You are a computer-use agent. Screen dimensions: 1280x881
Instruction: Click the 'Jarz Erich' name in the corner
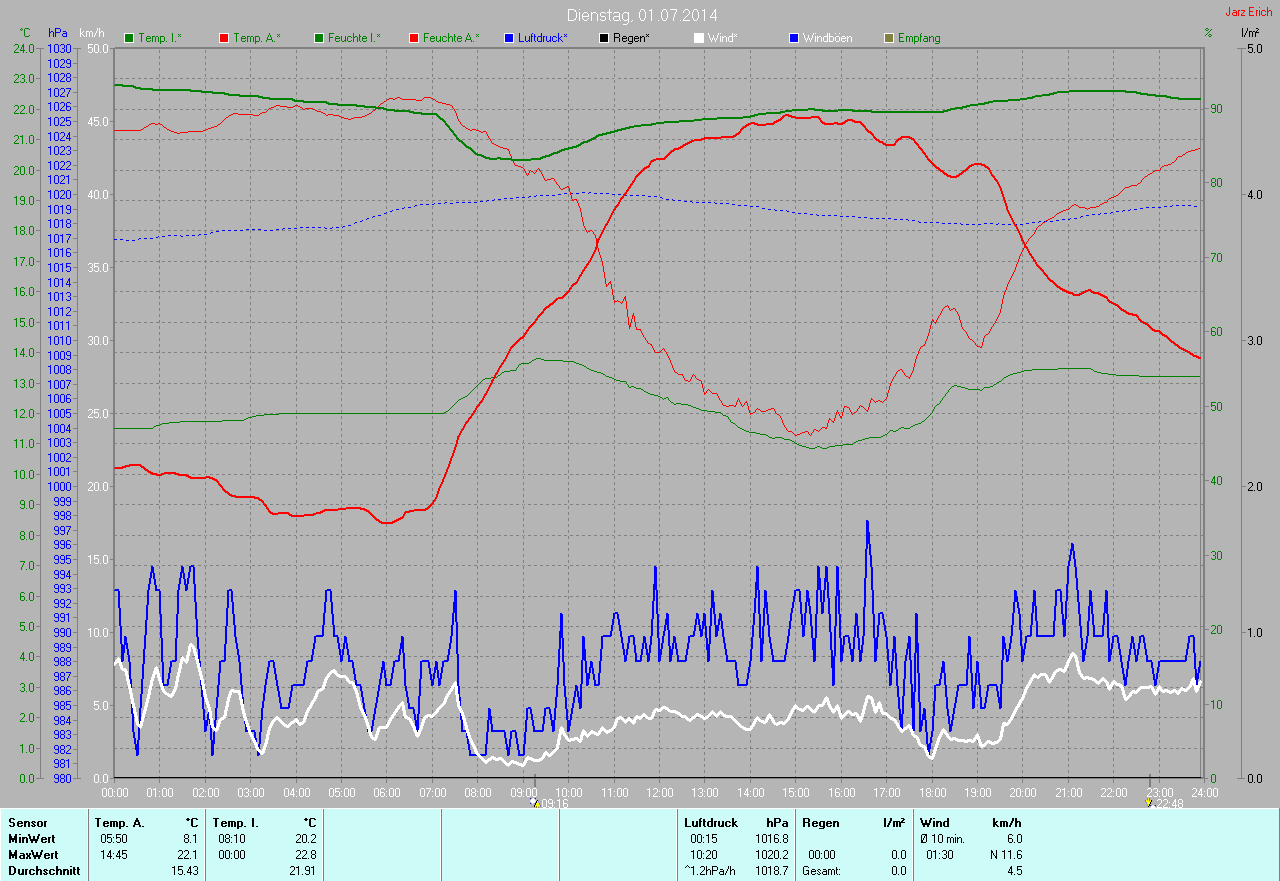point(1251,11)
